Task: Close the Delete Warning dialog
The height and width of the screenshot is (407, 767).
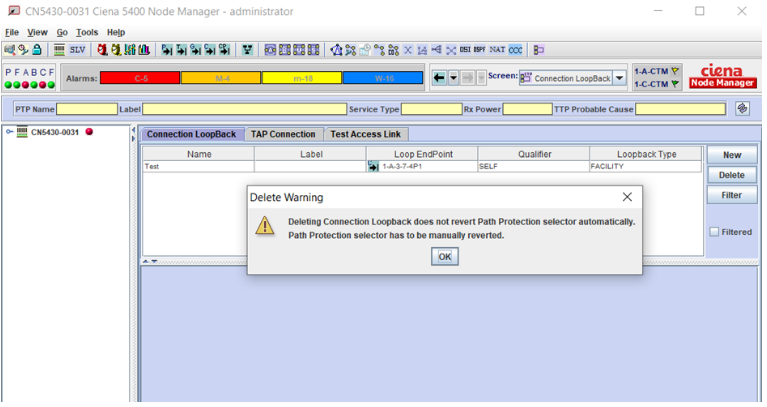Action: pyautogui.click(x=627, y=197)
